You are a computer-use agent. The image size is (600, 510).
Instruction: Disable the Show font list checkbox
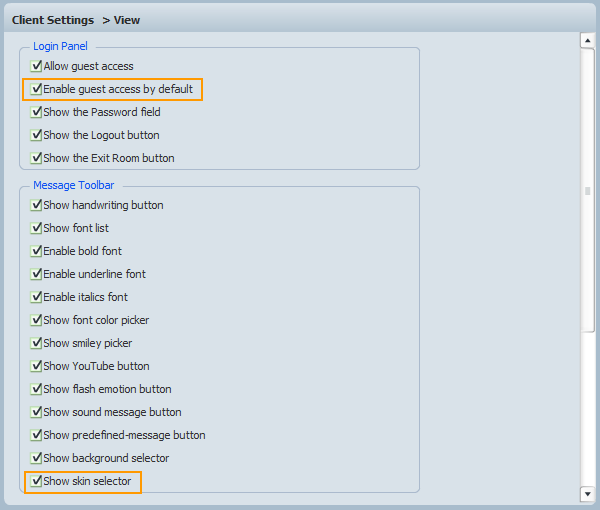pyautogui.click(x=36, y=228)
